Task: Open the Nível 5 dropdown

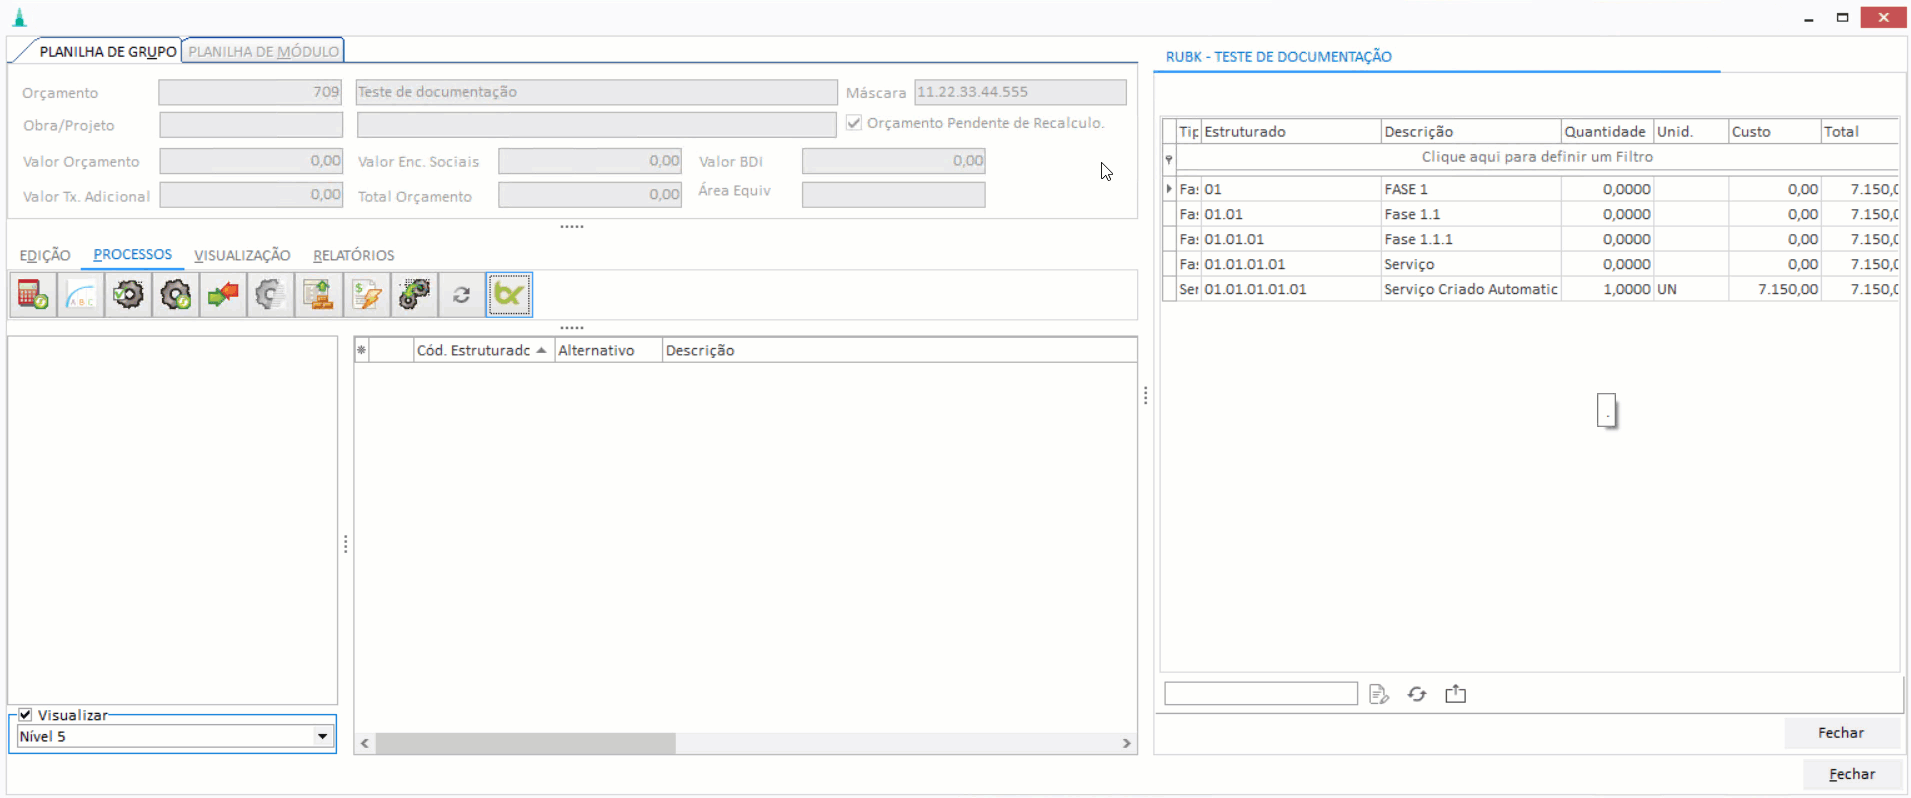Action: click(x=322, y=737)
